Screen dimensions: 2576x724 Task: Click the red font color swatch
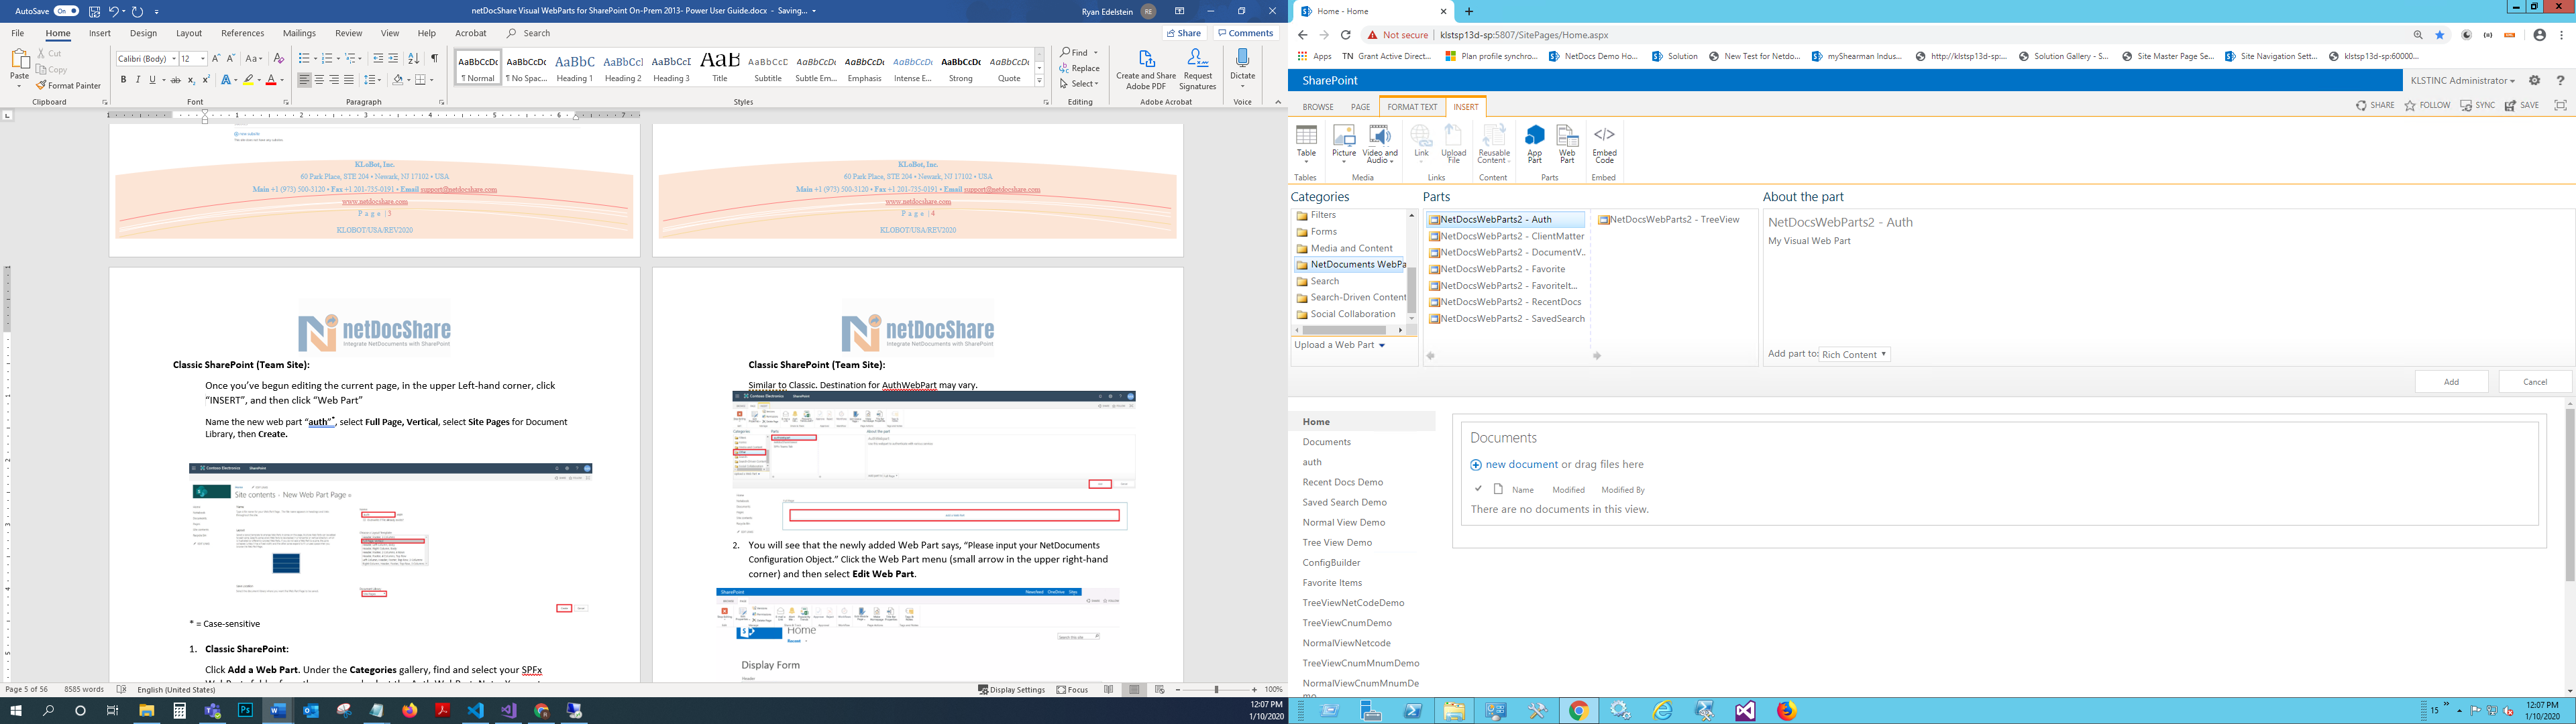click(x=271, y=80)
